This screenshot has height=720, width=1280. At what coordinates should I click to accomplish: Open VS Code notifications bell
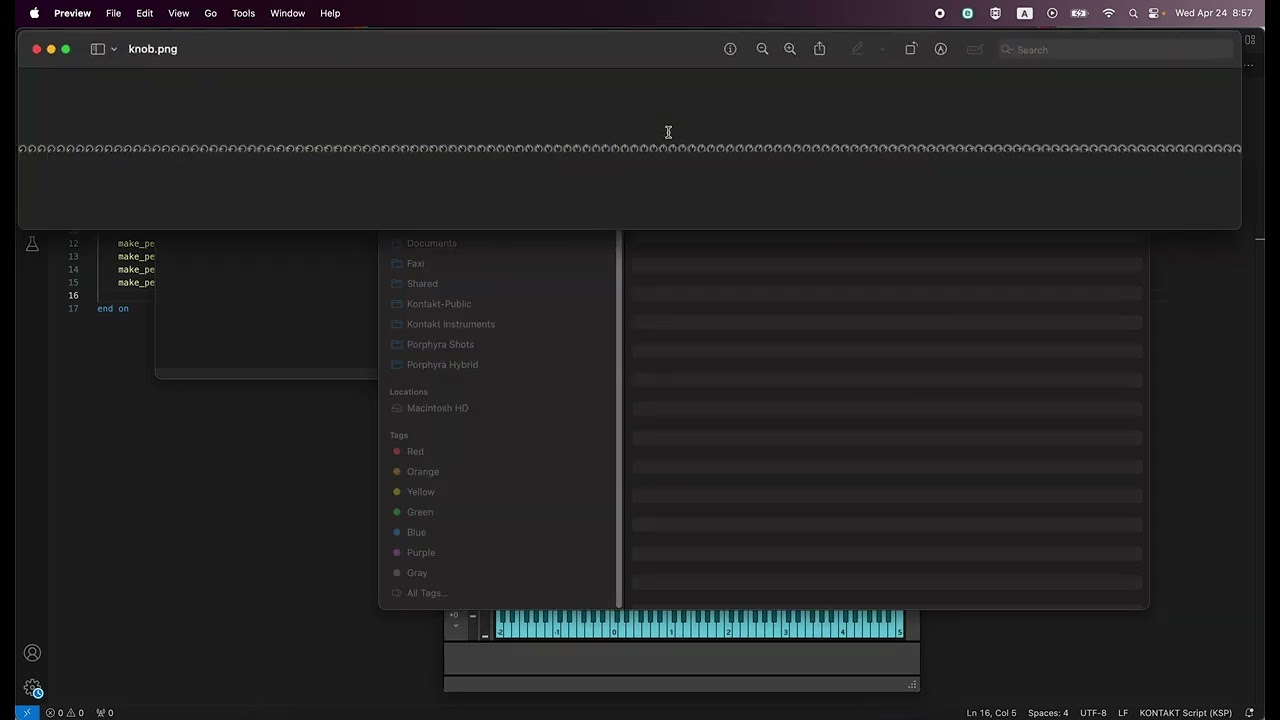(x=1250, y=713)
